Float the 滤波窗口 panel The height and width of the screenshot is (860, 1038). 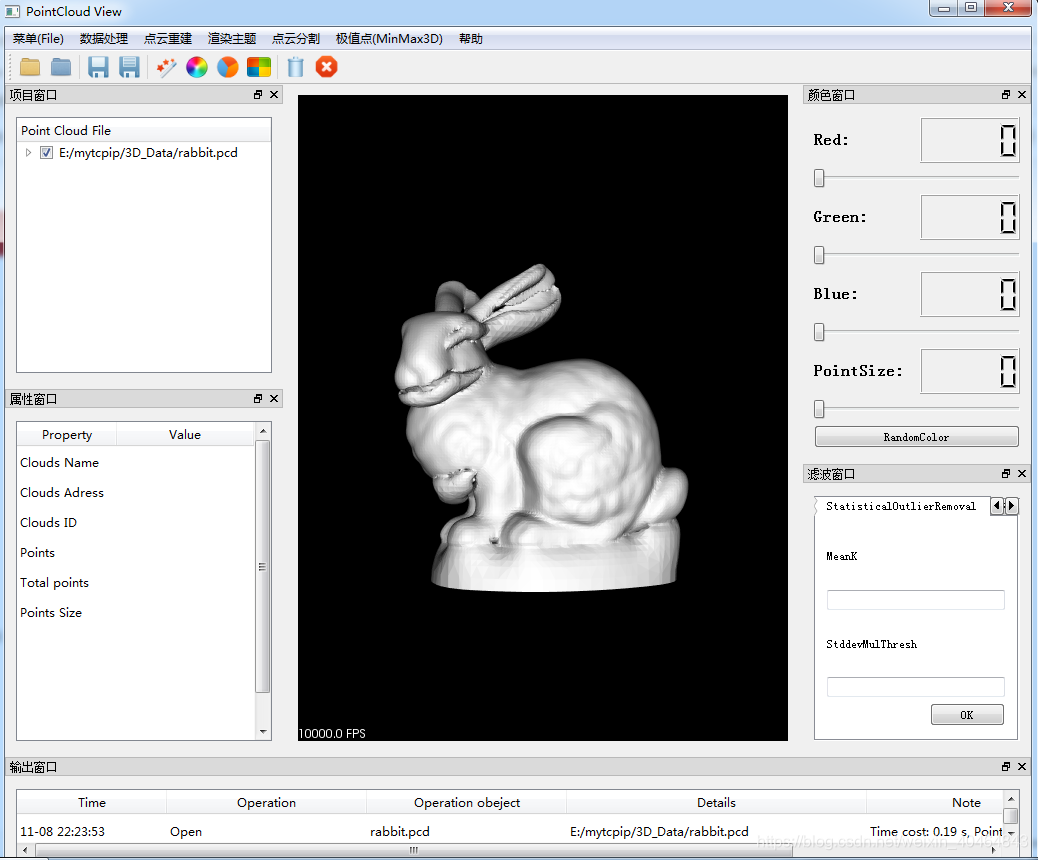point(1006,473)
